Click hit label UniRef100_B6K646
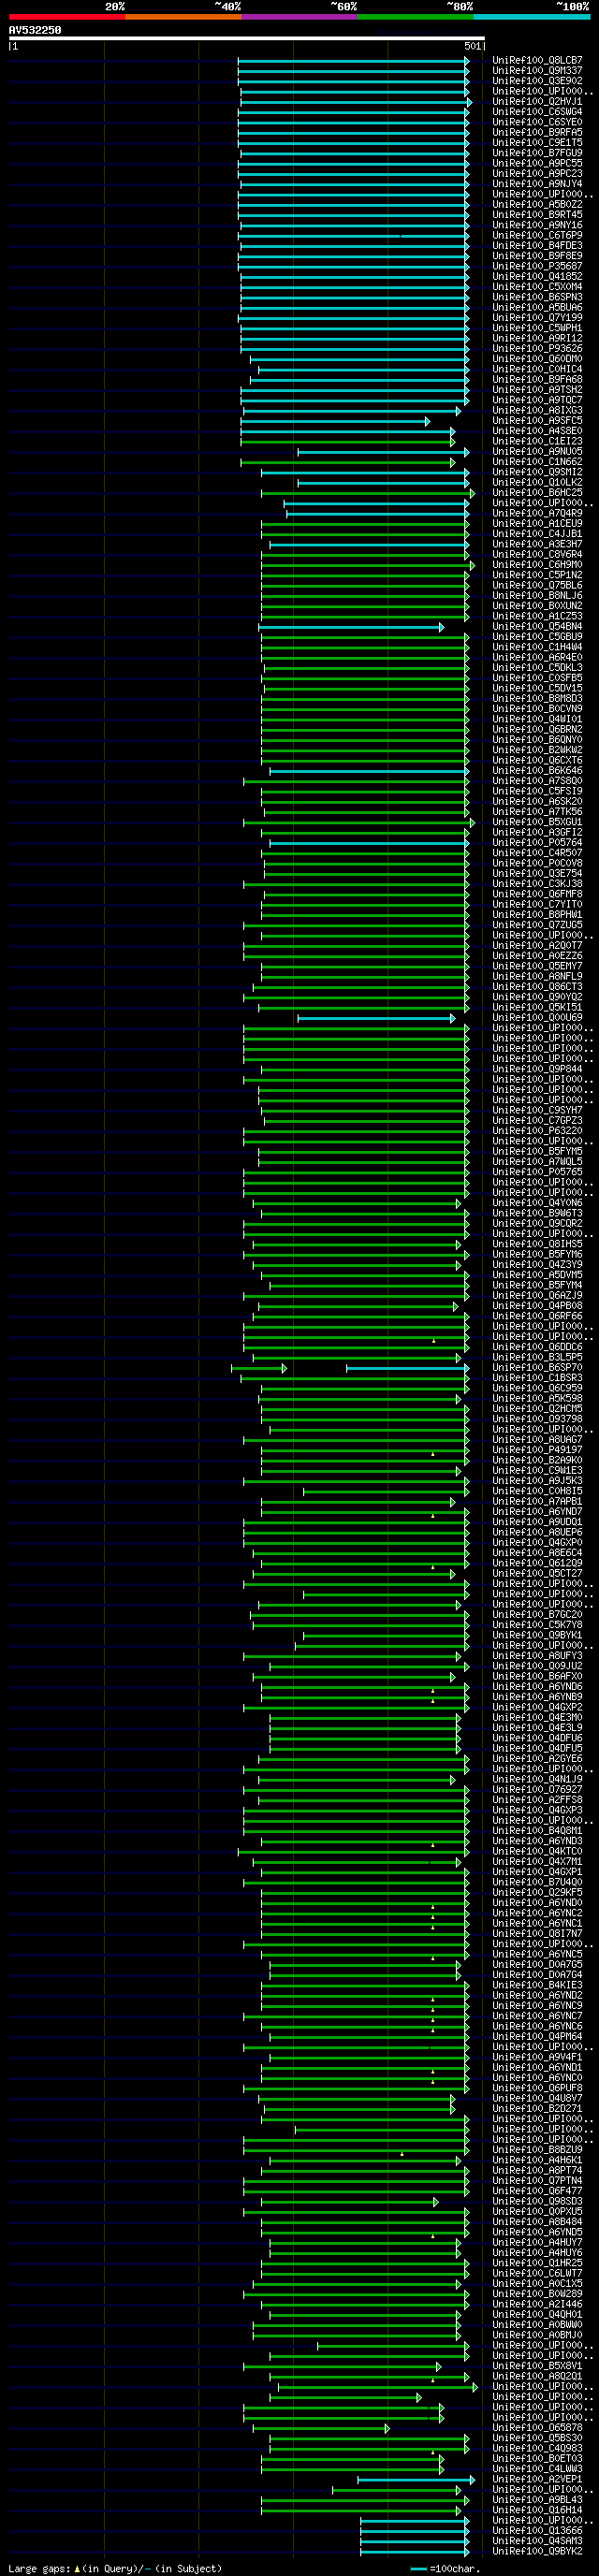599x2576 pixels. [537, 771]
